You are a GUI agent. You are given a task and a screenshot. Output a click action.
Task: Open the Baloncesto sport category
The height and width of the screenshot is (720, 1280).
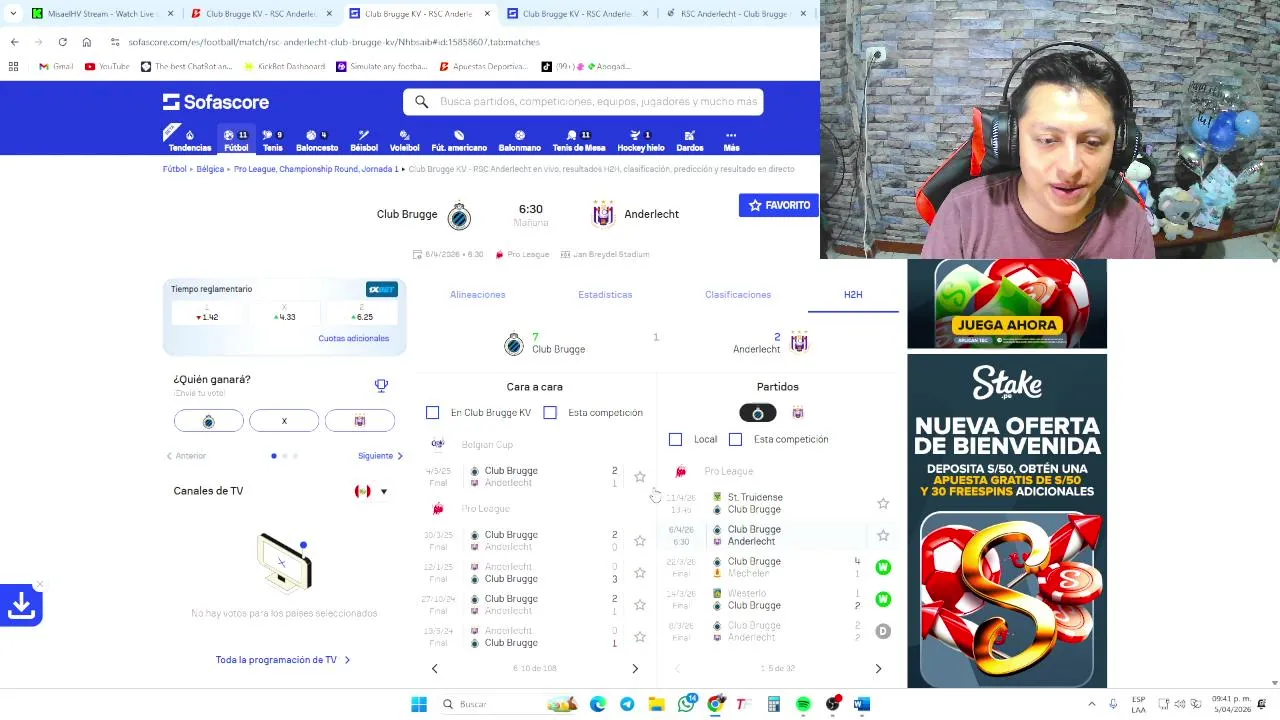(316, 140)
